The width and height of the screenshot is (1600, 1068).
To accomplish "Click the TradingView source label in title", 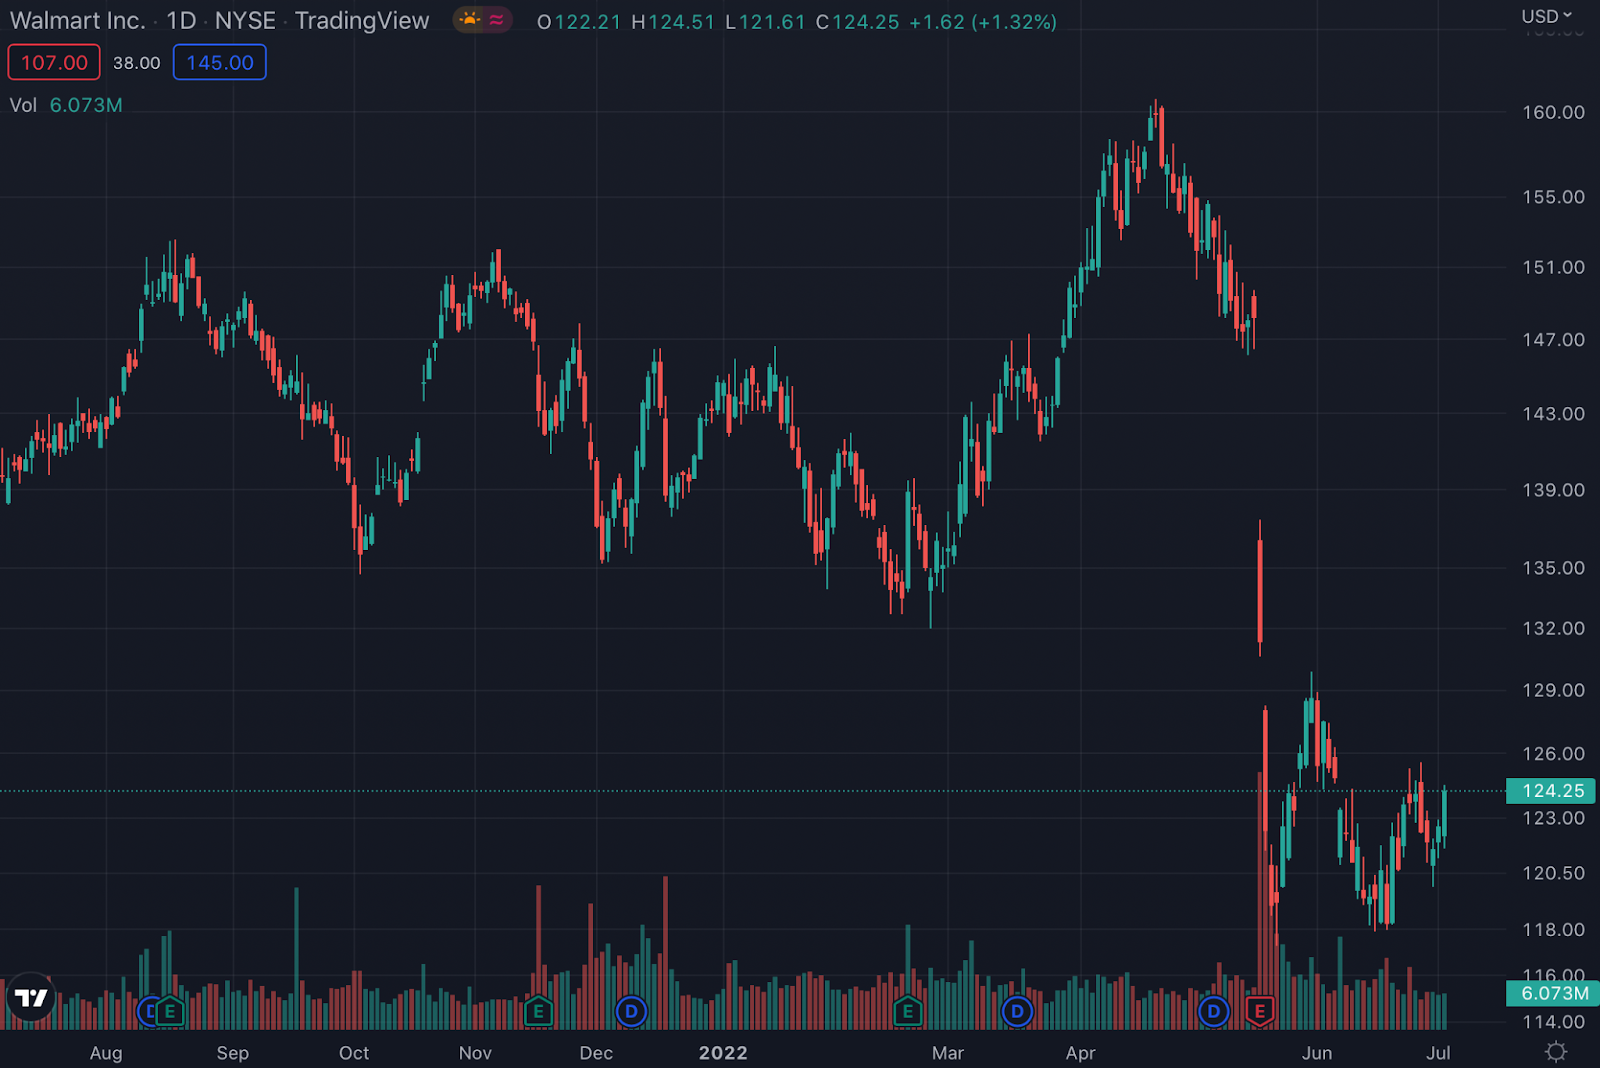I will (362, 21).
